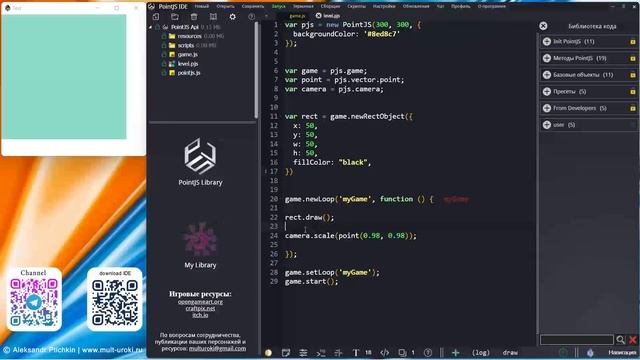Click the trash delete toolbar icon
This screenshot has height=360, width=640.
194,17
